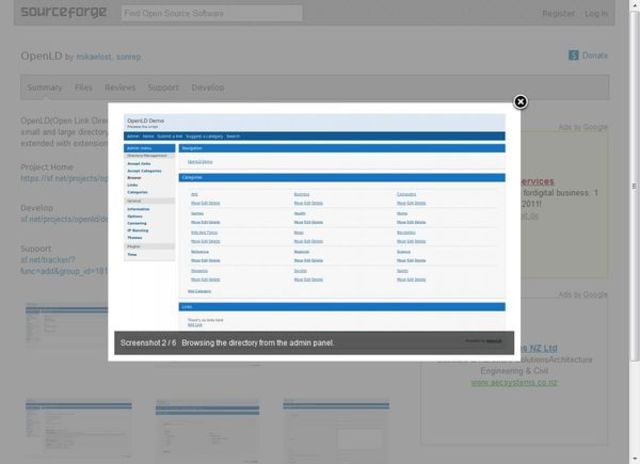Open the sf.net/tracker link under Support

point(64,265)
